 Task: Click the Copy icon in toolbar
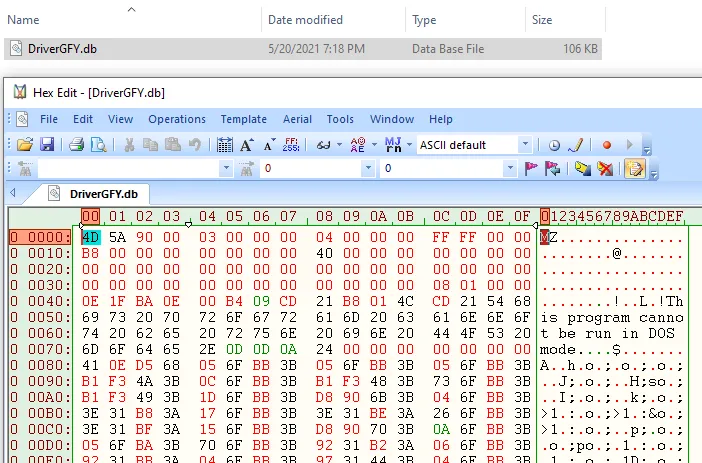click(150, 145)
